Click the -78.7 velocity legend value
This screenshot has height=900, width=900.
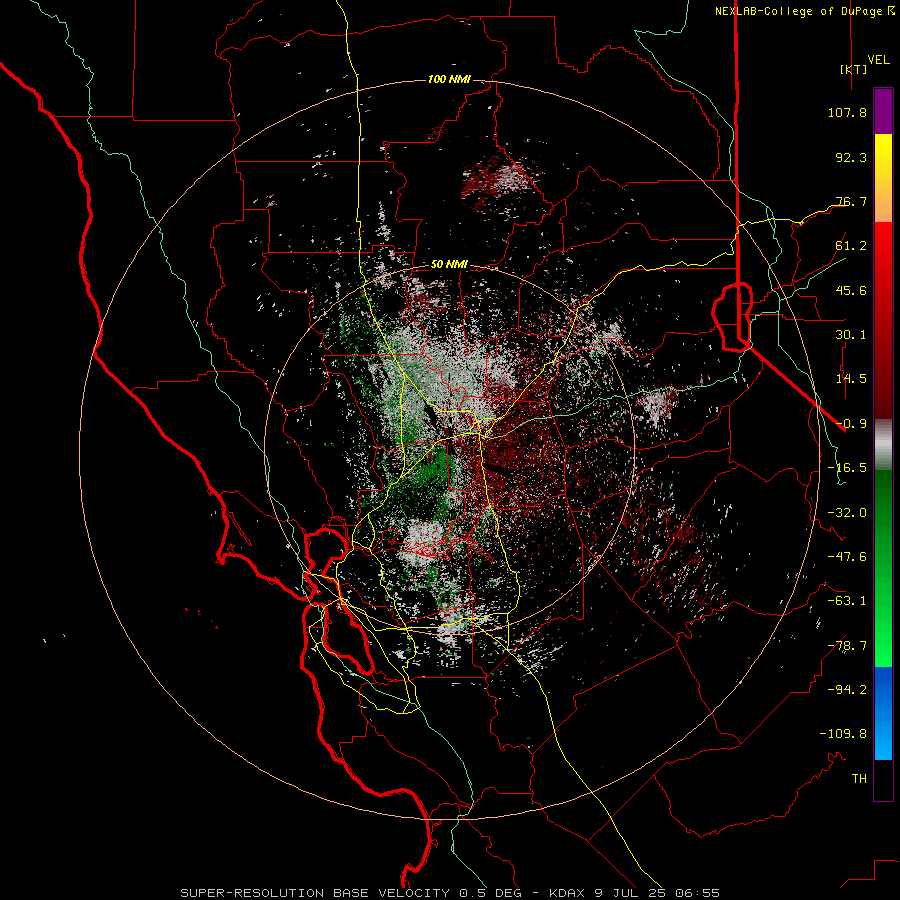tap(847, 646)
